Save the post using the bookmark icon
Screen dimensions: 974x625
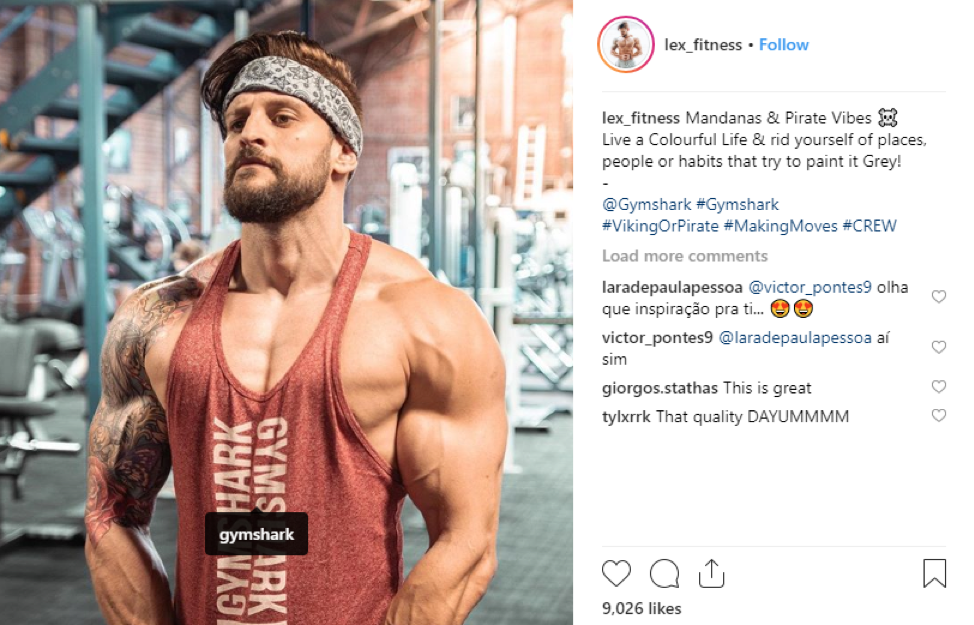tap(933, 572)
